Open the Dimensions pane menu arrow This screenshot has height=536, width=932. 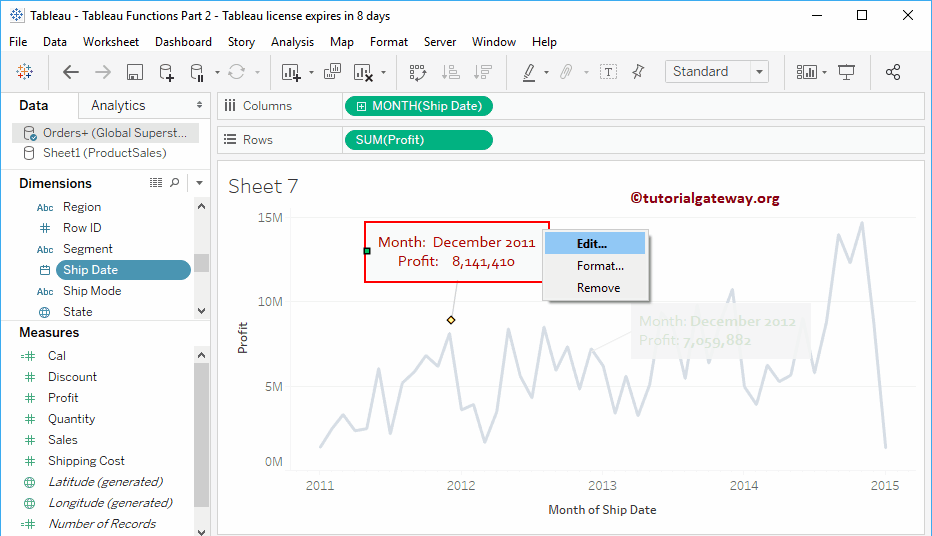(199, 183)
